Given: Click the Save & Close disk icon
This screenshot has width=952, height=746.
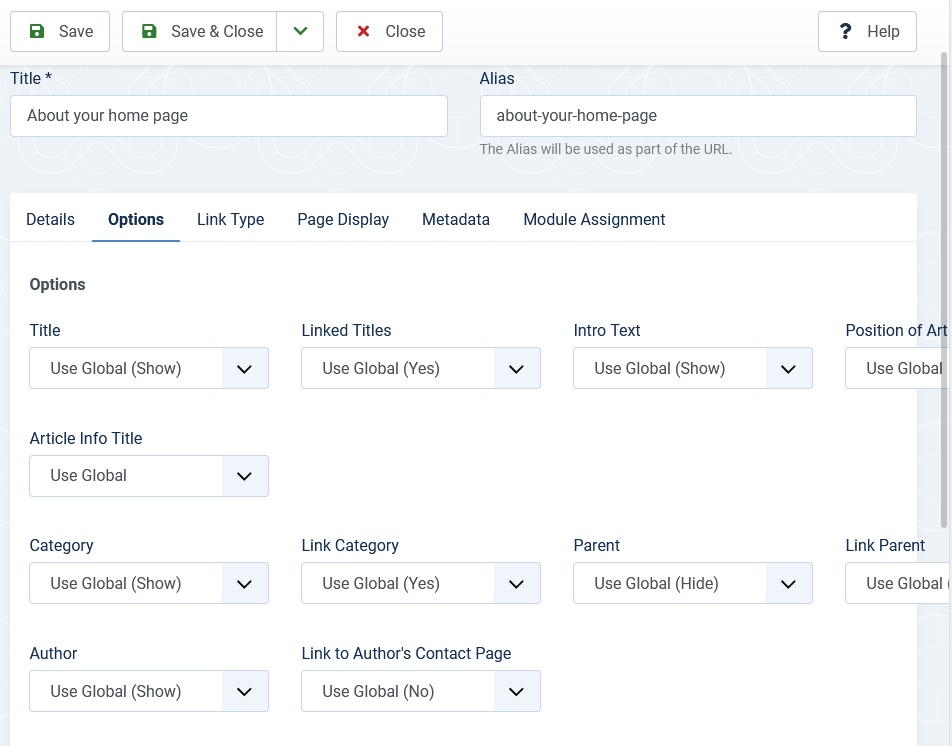Looking at the screenshot, I should [x=149, y=31].
